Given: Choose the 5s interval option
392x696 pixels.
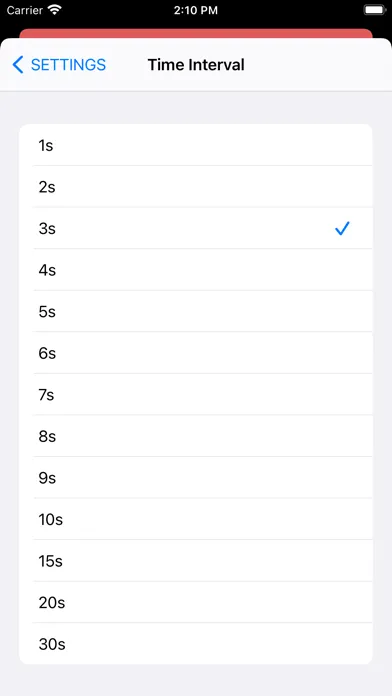Looking at the screenshot, I should tap(196, 312).
